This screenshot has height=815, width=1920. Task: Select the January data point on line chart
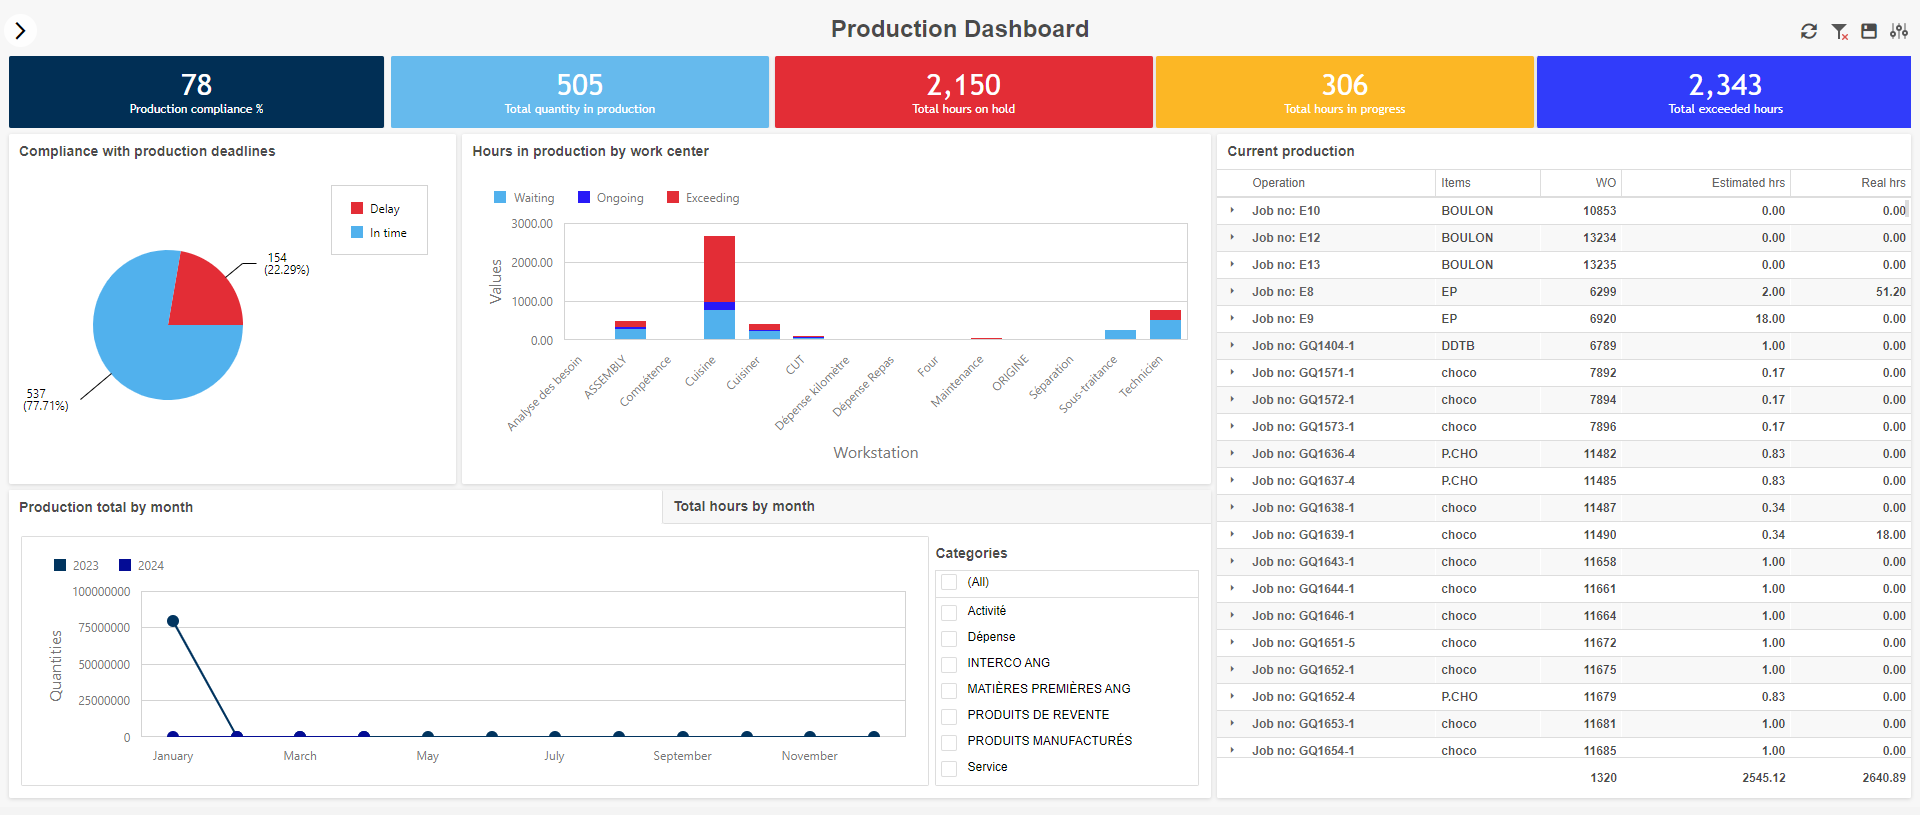point(173,621)
